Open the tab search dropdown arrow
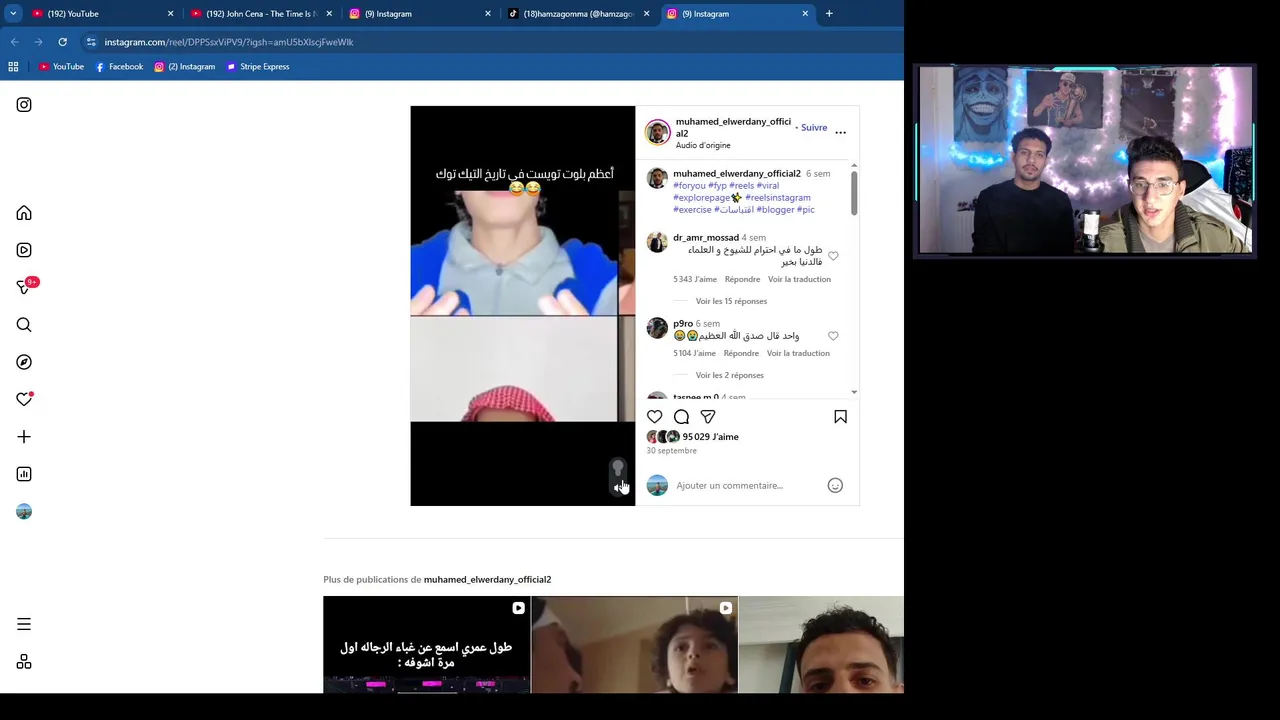This screenshot has height=720, width=1280. pos(13,14)
